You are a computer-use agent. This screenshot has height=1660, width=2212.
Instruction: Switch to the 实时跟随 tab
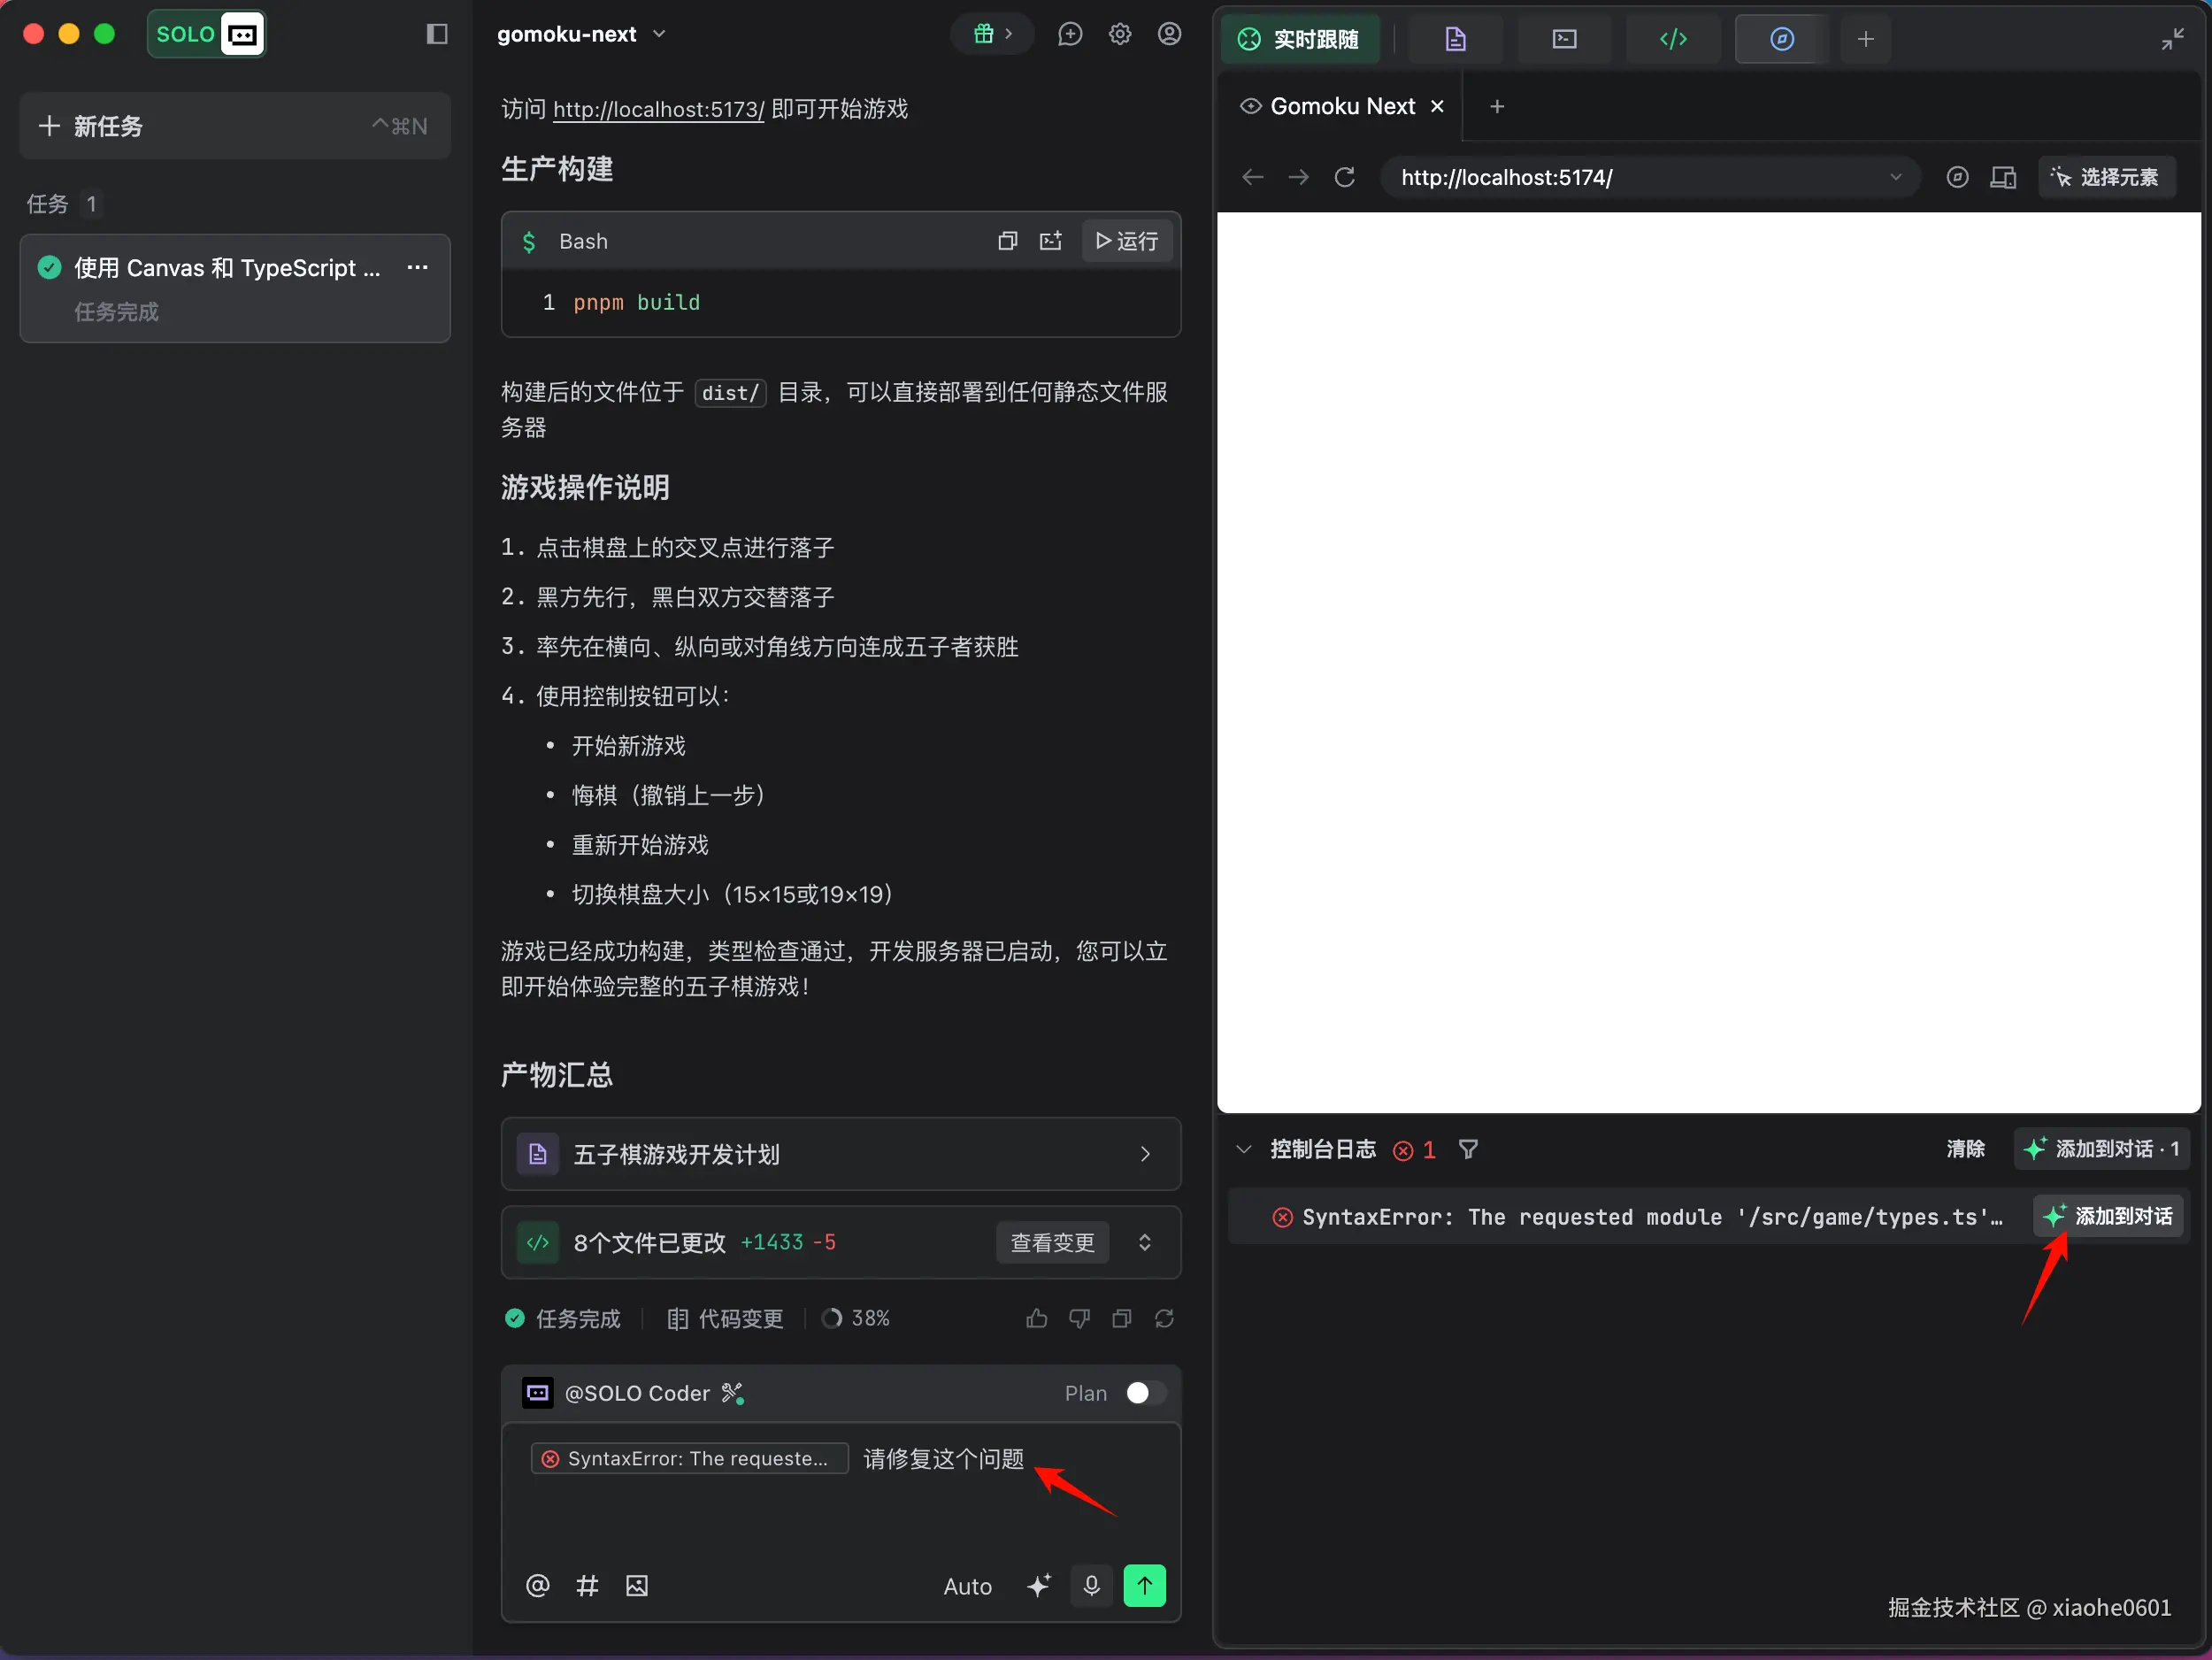[x=1300, y=39]
